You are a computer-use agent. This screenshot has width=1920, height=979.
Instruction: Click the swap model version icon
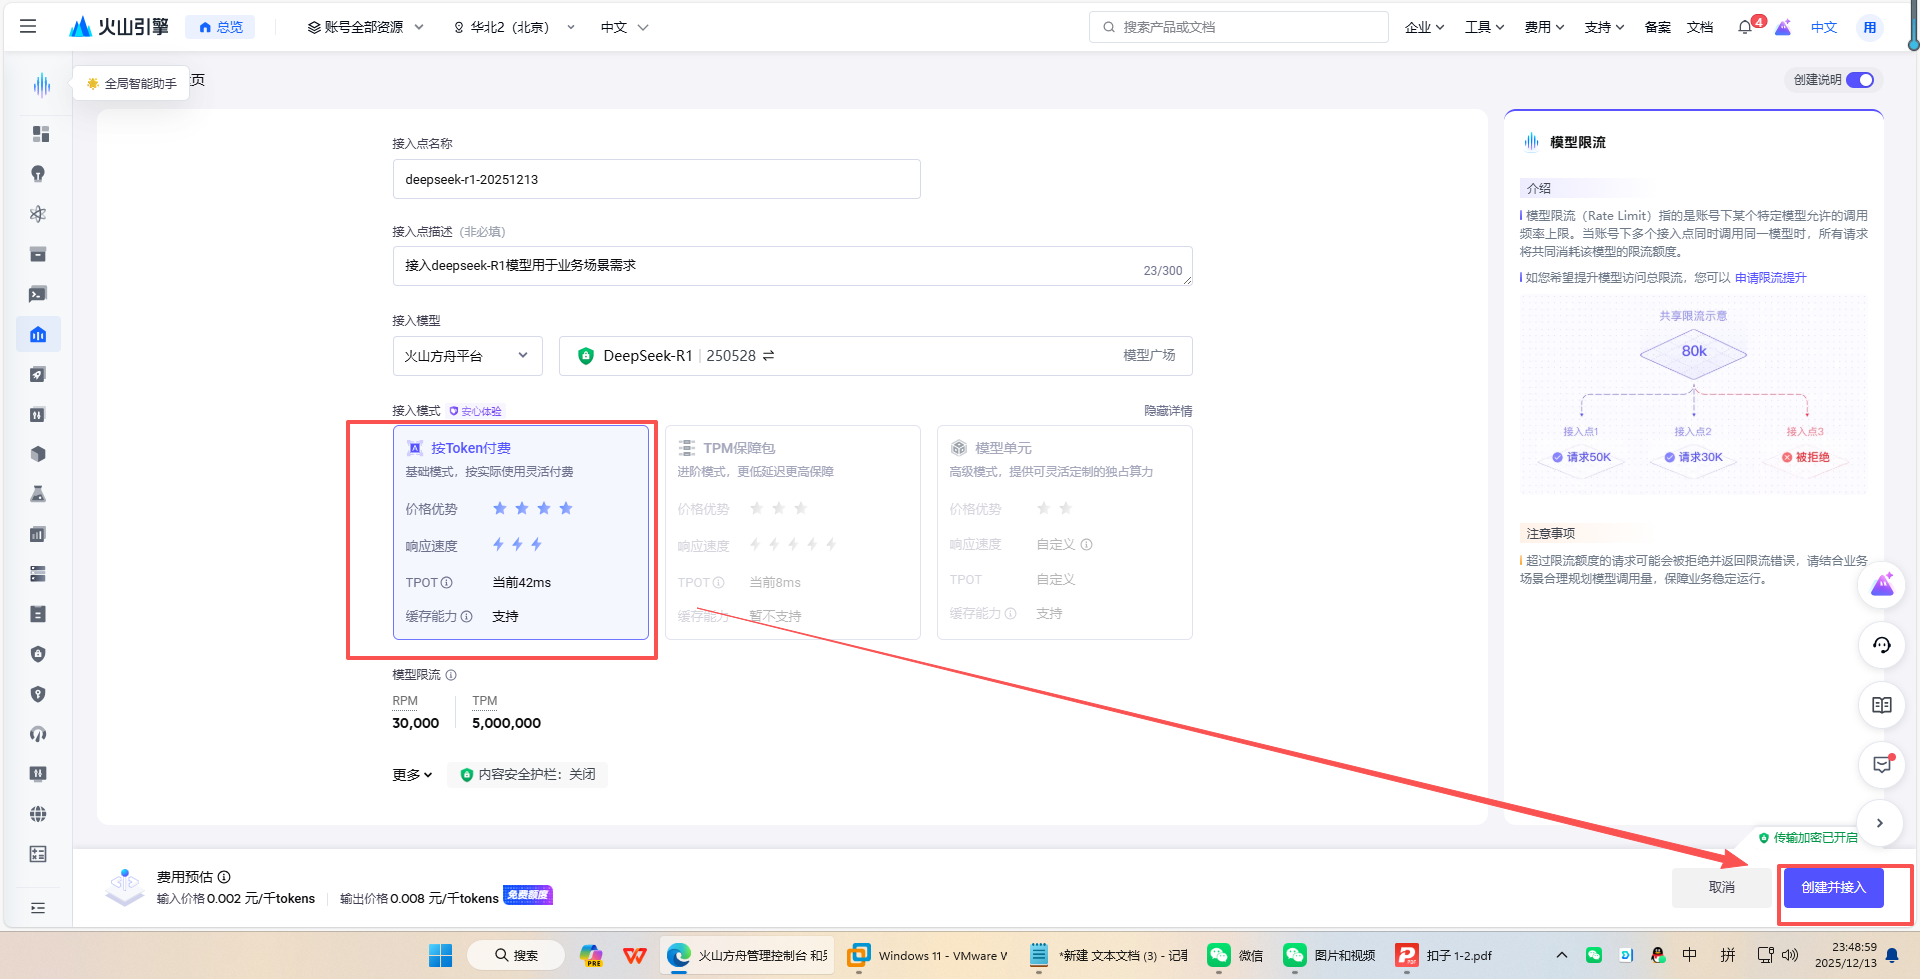point(768,356)
